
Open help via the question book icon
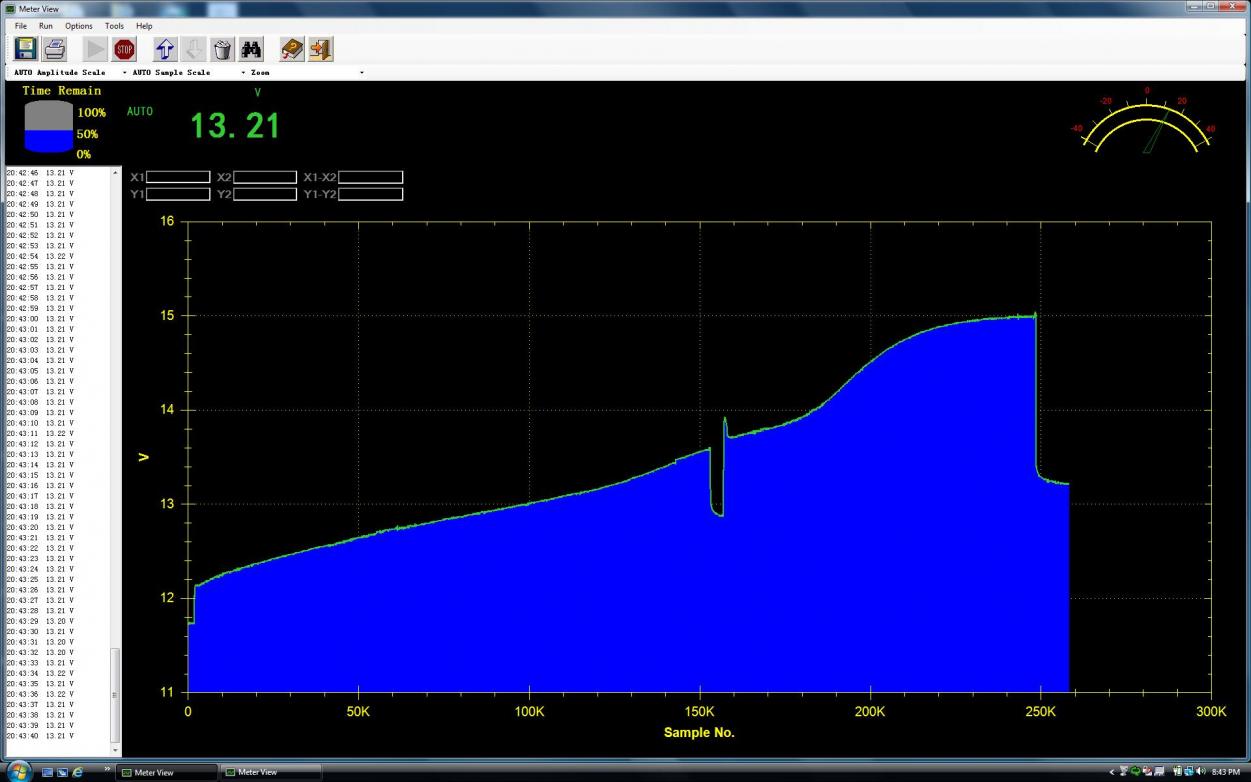(291, 49)
